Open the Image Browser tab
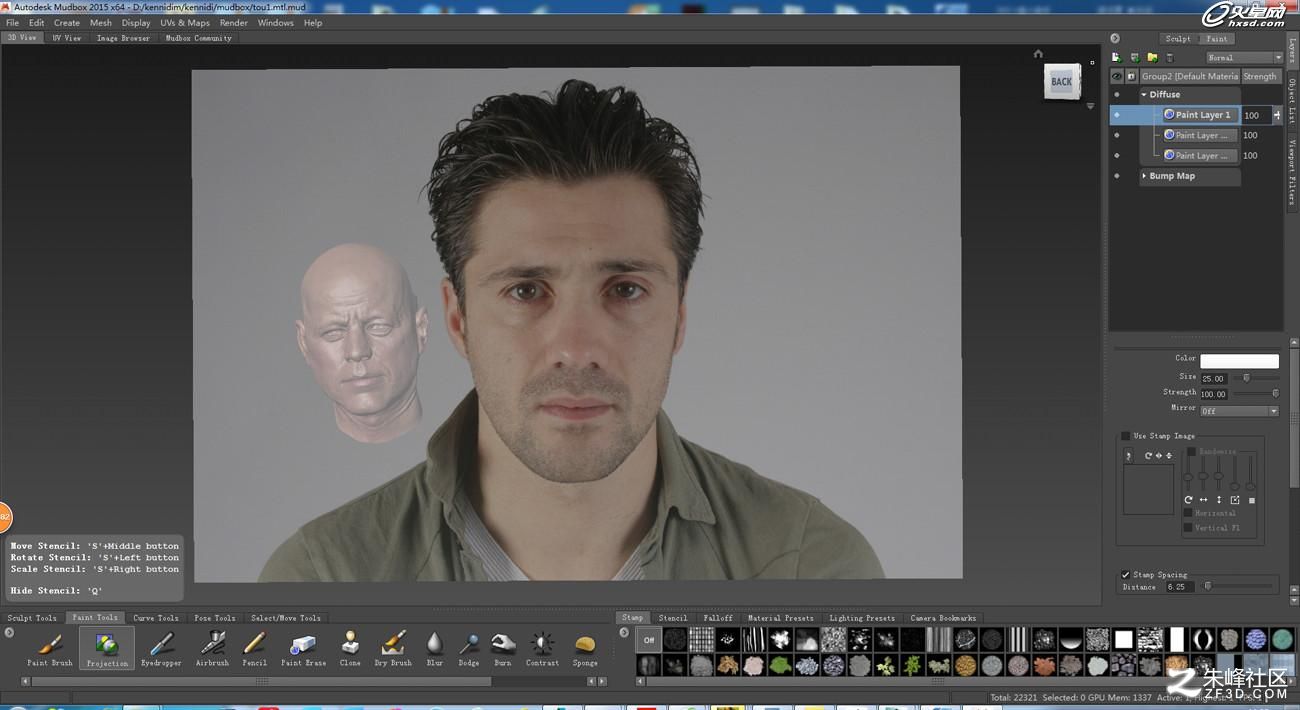Image resolution: width=1300 pixels, height=710 pixels. point(123,38)
